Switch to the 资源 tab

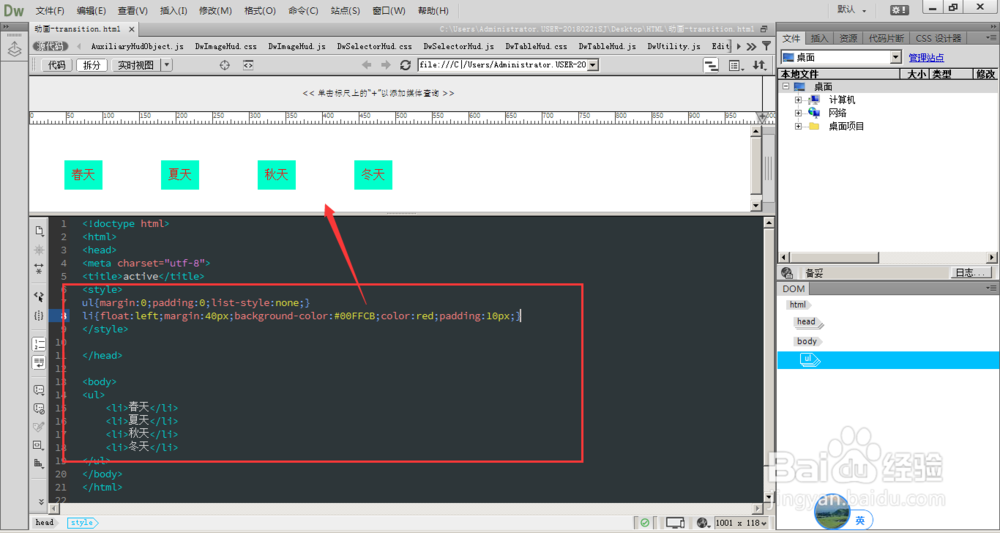click(x=848, y=38)
